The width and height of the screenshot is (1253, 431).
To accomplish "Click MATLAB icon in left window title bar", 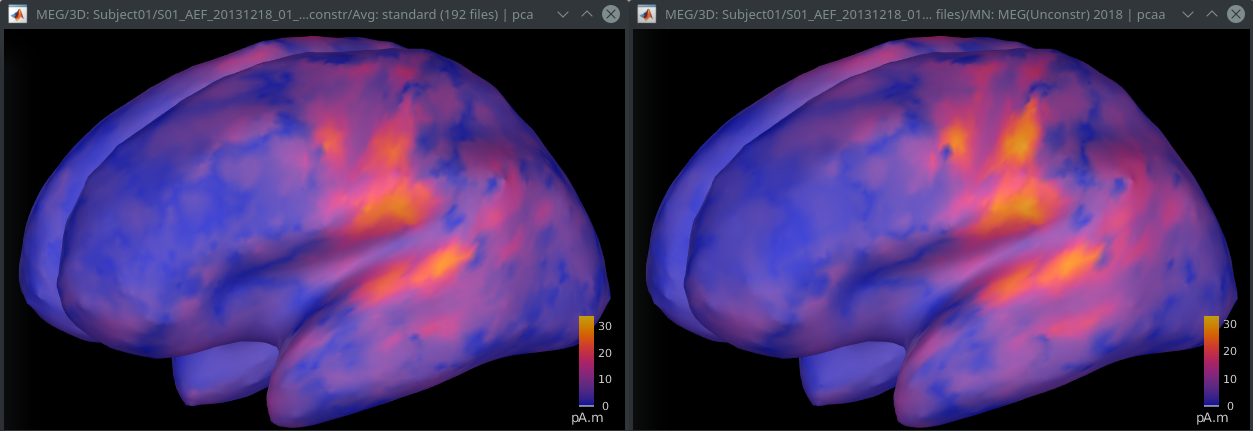I will (17, 14).
